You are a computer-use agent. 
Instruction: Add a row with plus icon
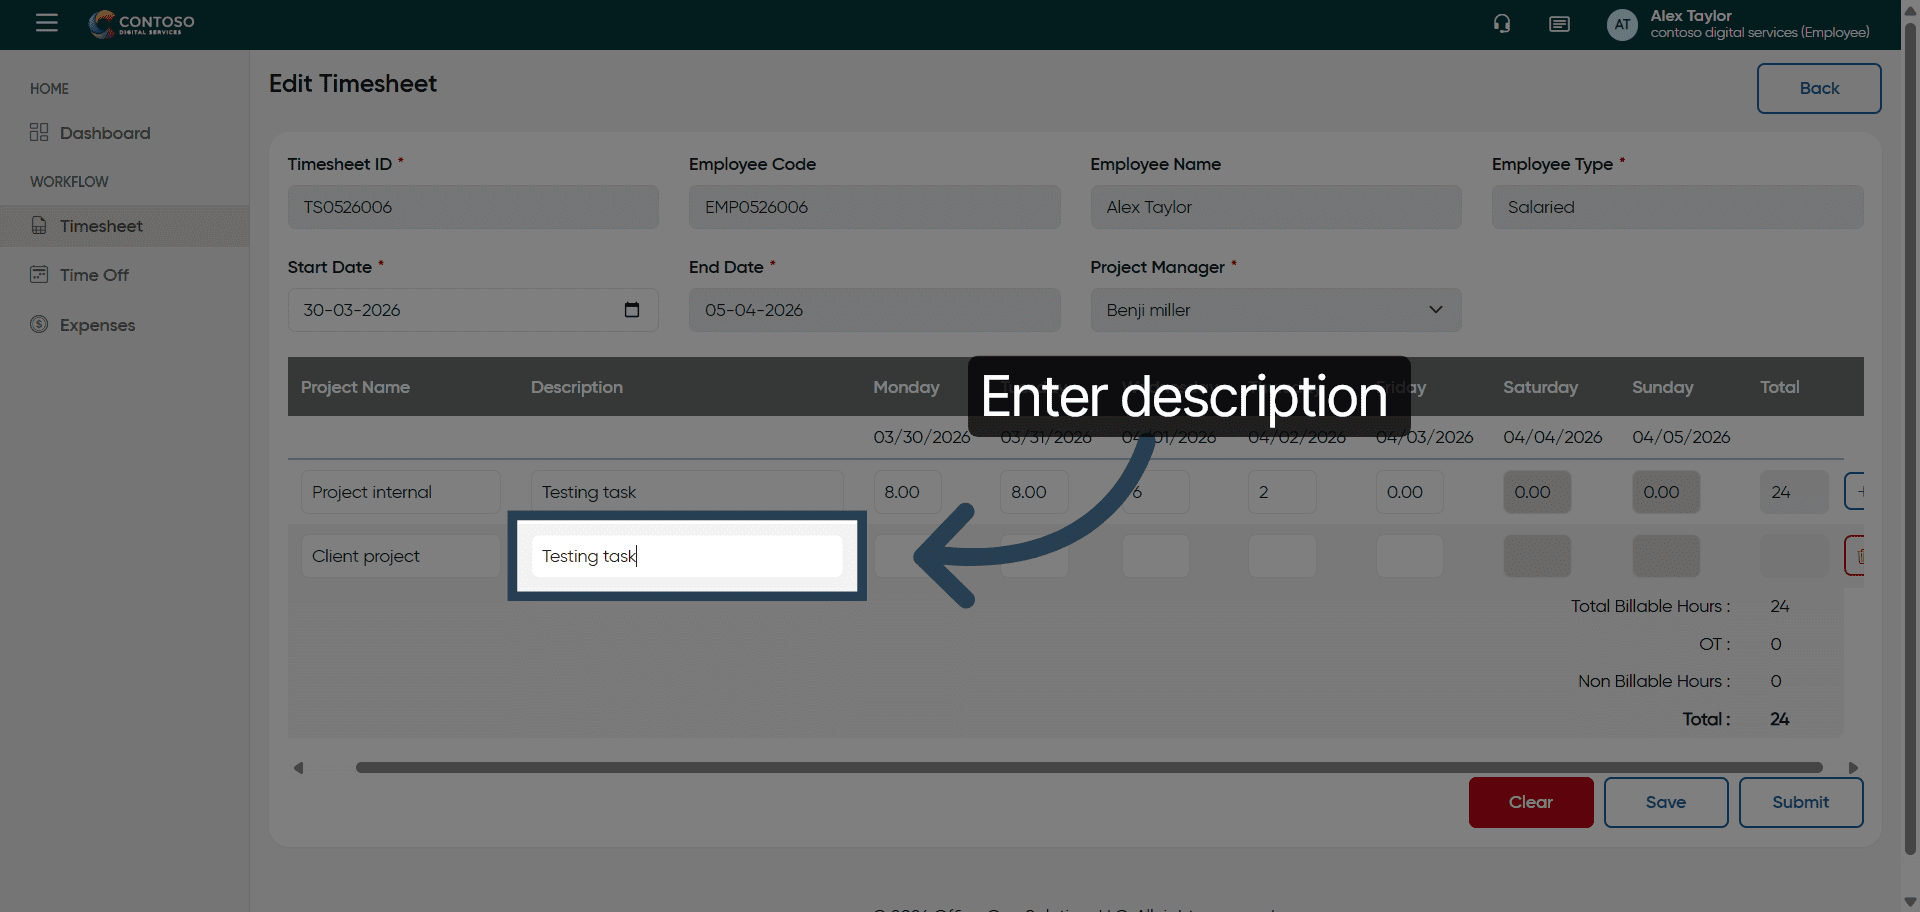(x=1856, y=492)
